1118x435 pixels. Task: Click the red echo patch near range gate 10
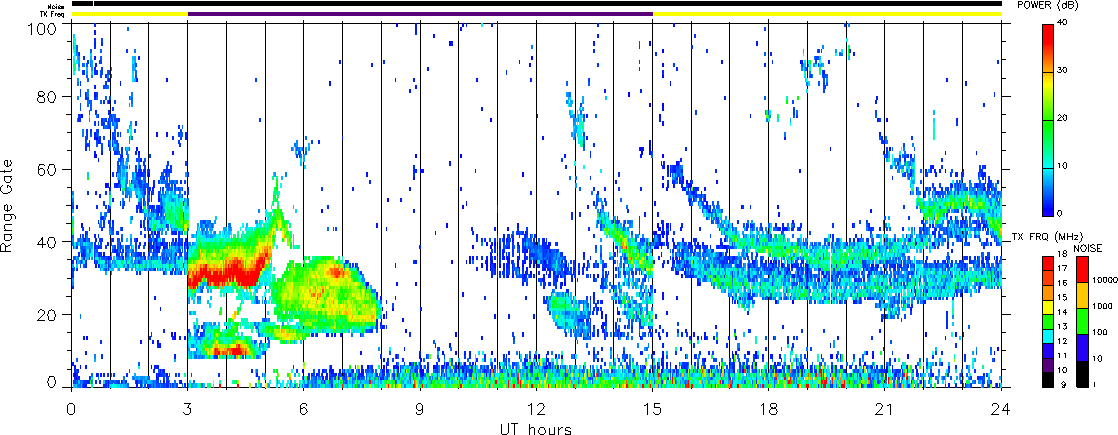click(x=232, y=350)
